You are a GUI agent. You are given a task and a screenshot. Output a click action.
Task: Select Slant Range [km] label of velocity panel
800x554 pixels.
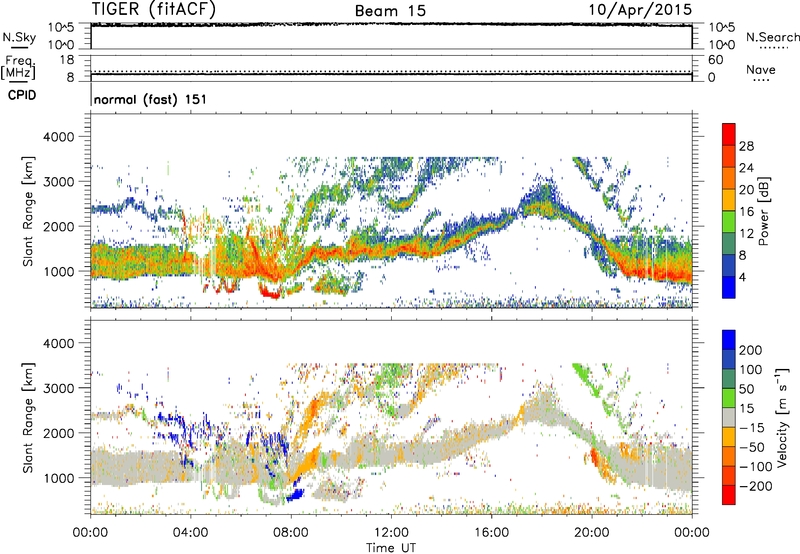point(28,417)
